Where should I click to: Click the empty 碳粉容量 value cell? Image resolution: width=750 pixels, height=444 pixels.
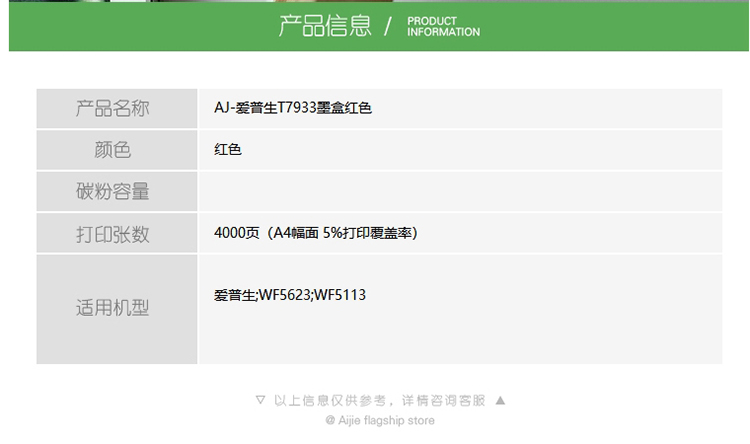click(x=460, y=191)
